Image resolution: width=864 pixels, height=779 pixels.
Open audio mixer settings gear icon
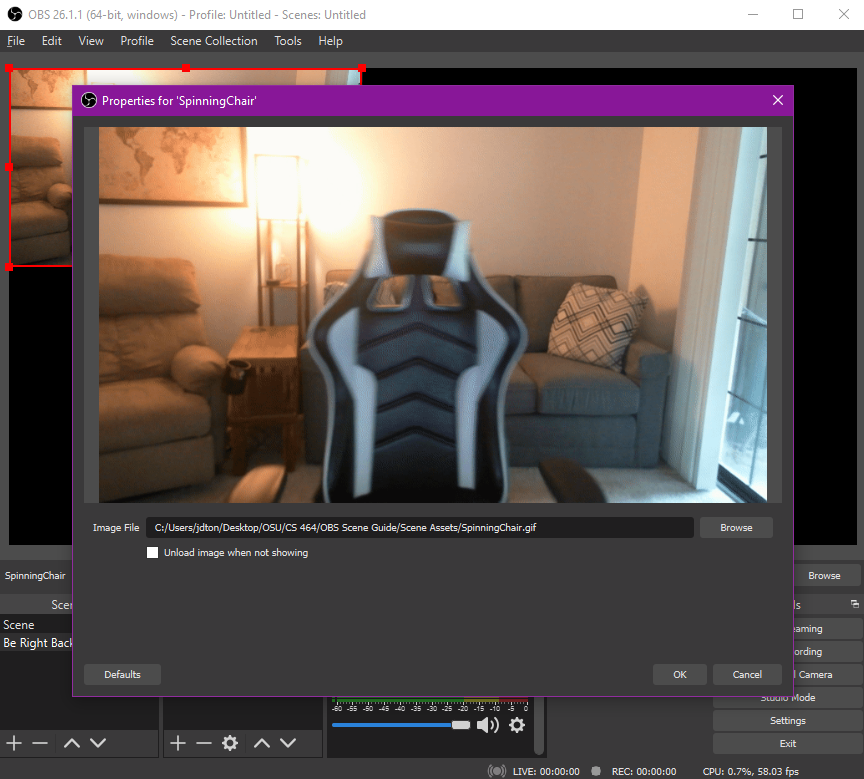pyautogui.click(x=517, y=725)
